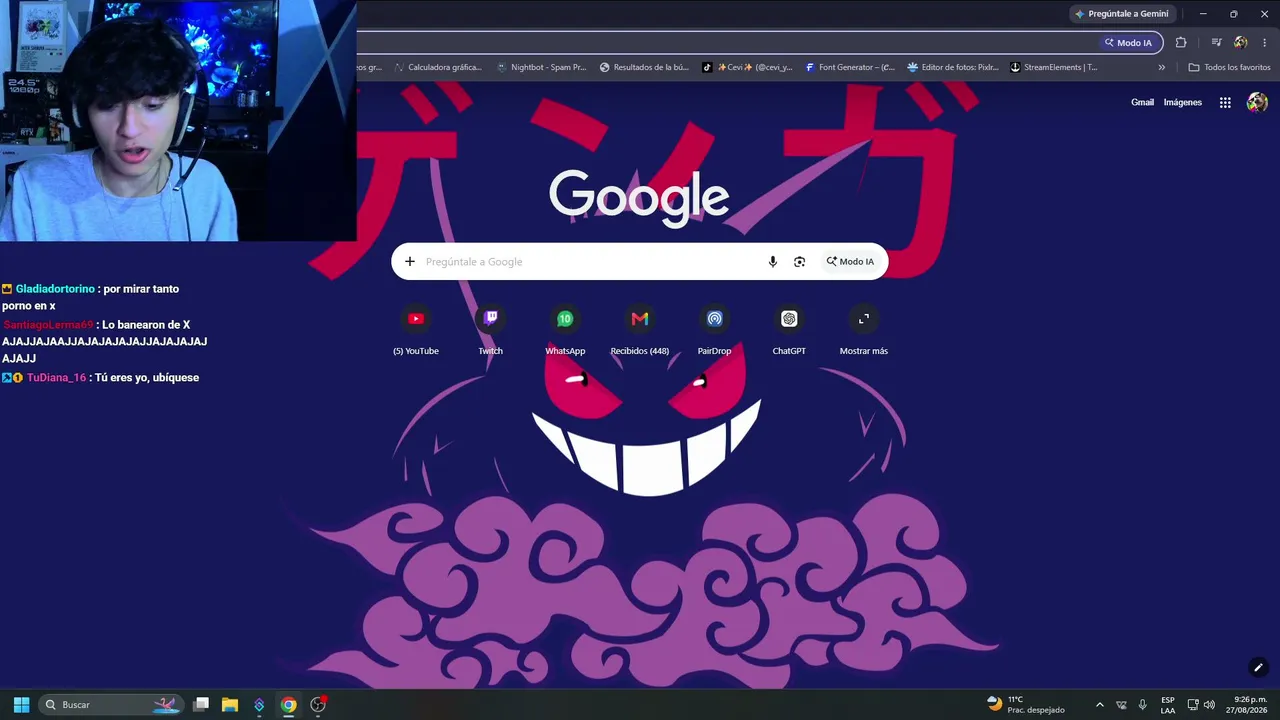The width and height of the screenshot is (1280, 720).
Task: Switch to Google Chrome on the taskbar
Action: [x=288, y=705]
